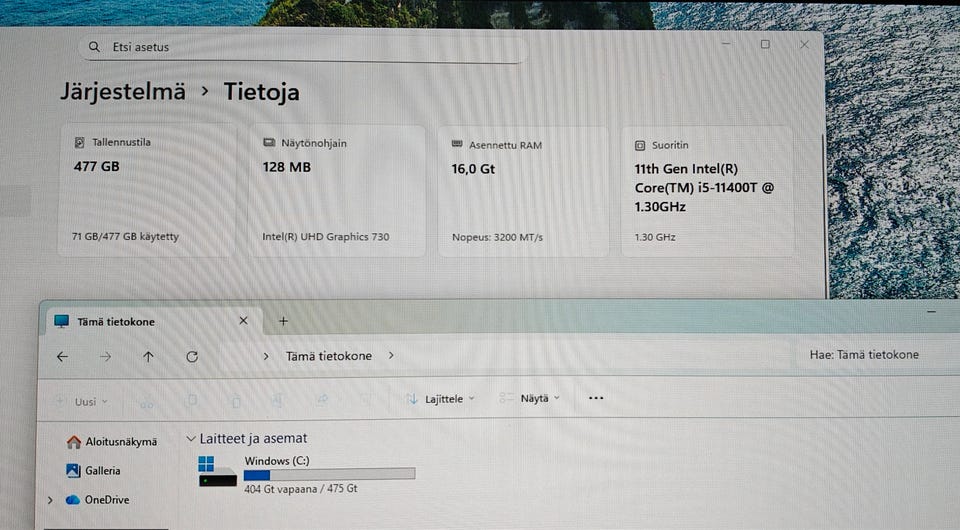Viewport: 960px width, 530px height.
Task: Minimize the Explorer window
Action: click(x=931, y=312)
